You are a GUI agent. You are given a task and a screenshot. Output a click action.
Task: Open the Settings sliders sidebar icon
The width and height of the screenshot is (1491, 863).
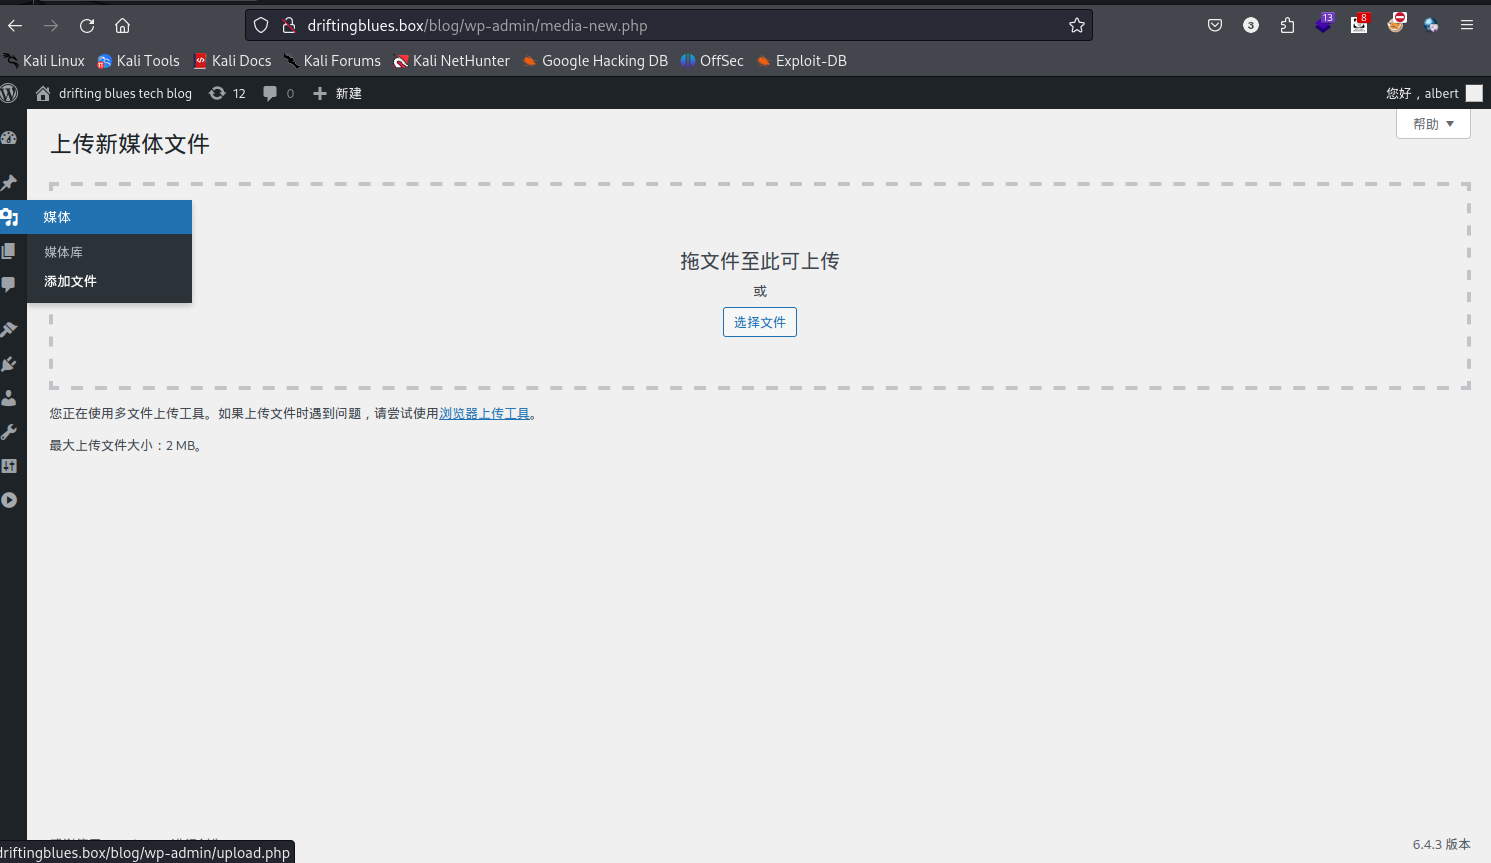coord(9,466)
